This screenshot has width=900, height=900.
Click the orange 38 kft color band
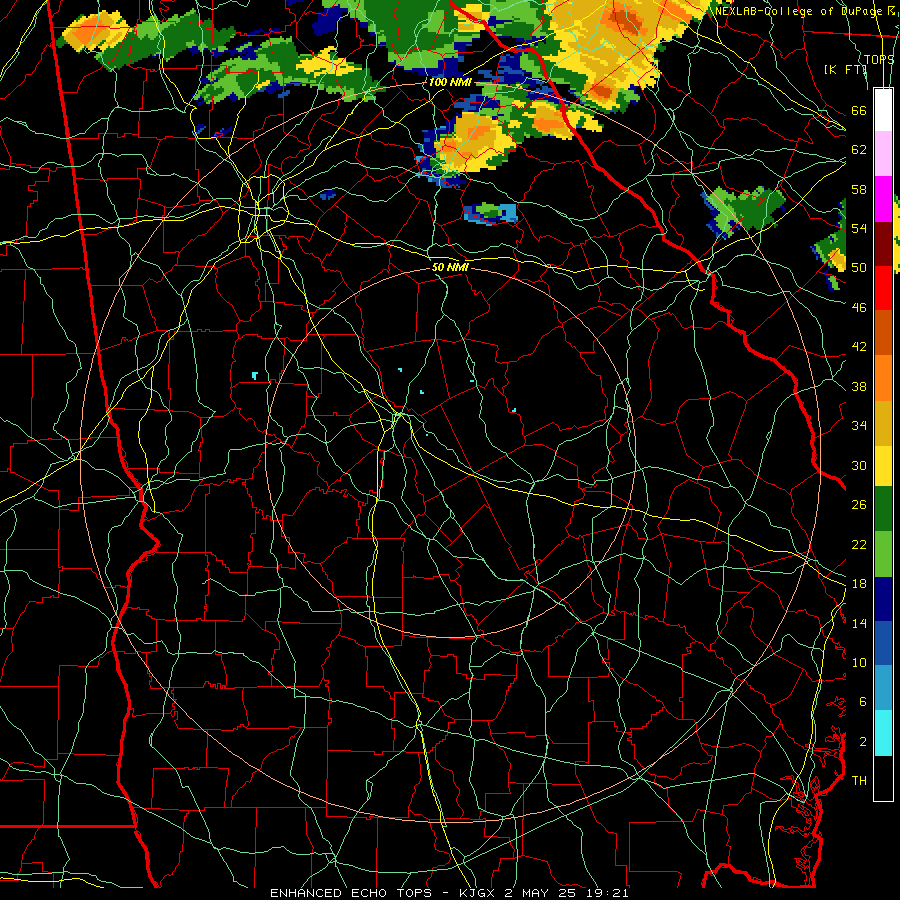click(883, 377)
